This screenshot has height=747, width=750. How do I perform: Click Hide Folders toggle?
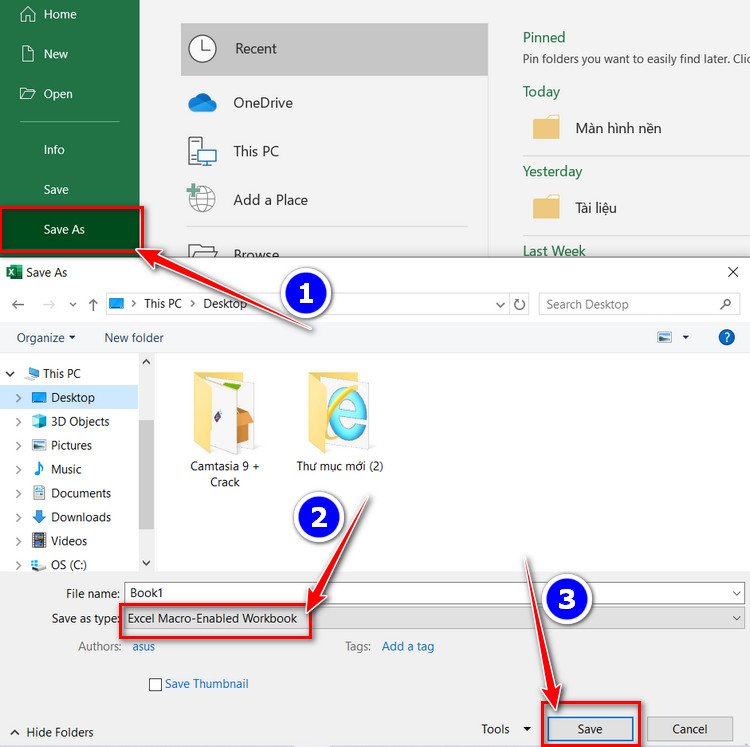[52, 732]
